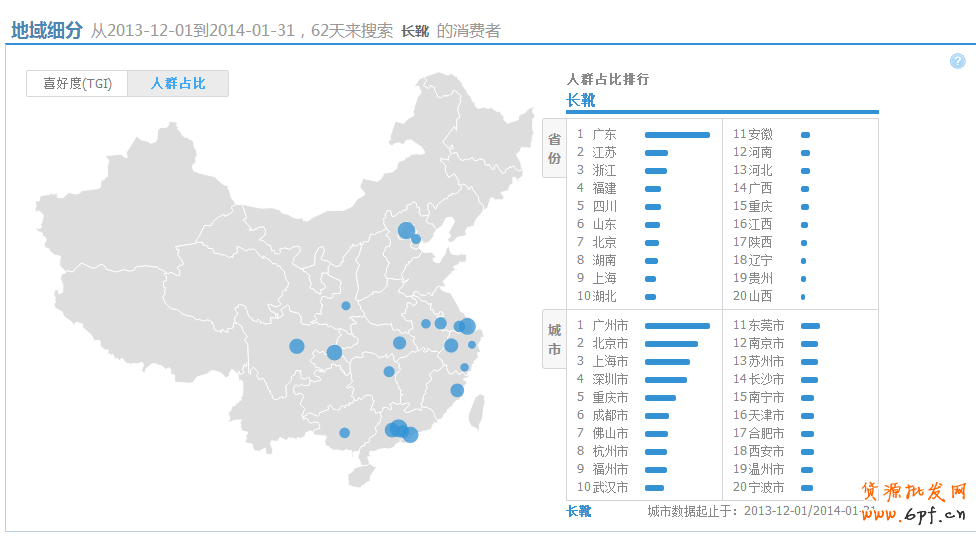Click the 深圳市 percentage bar
The image size is (976, 536).
point(666,380)
